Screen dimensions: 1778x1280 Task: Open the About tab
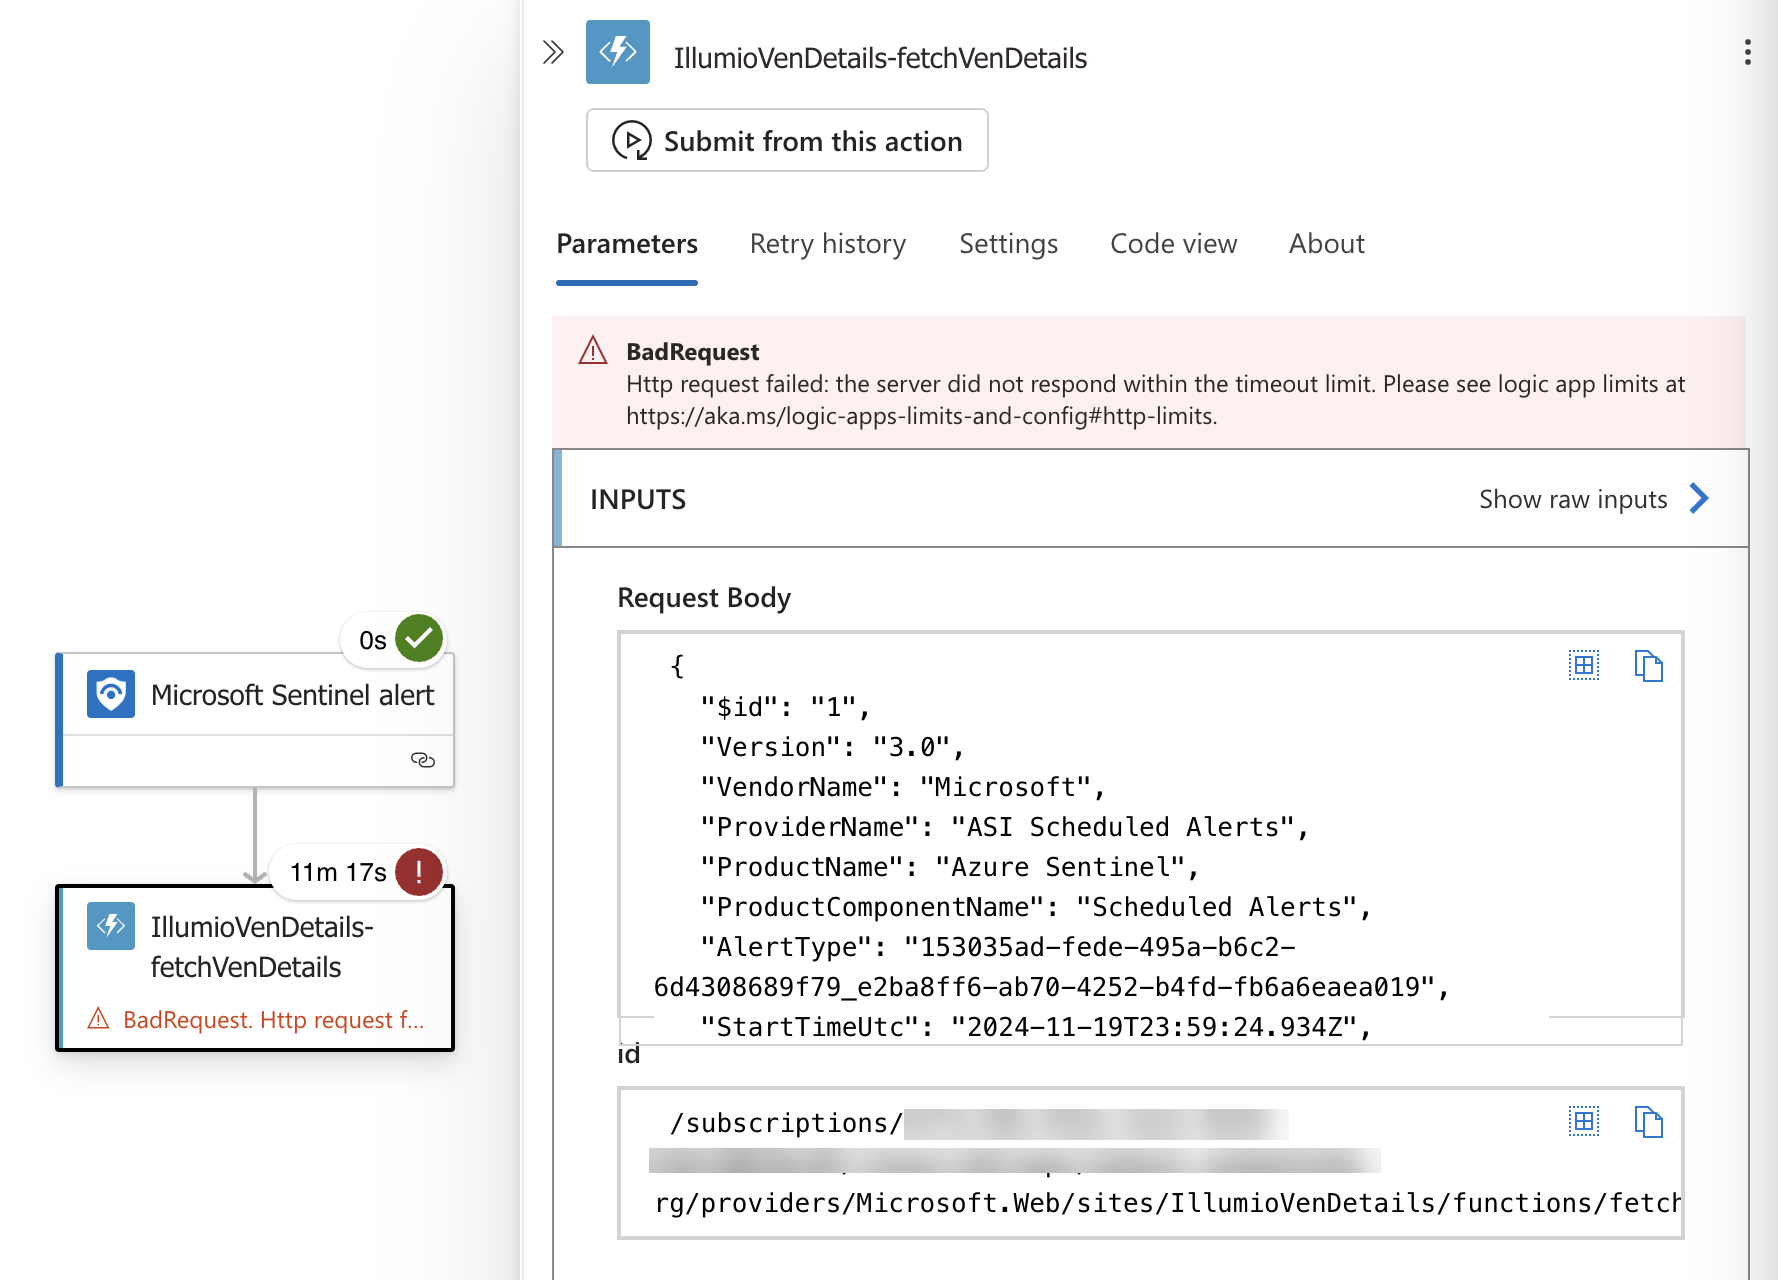click(x=1326, y=244)
